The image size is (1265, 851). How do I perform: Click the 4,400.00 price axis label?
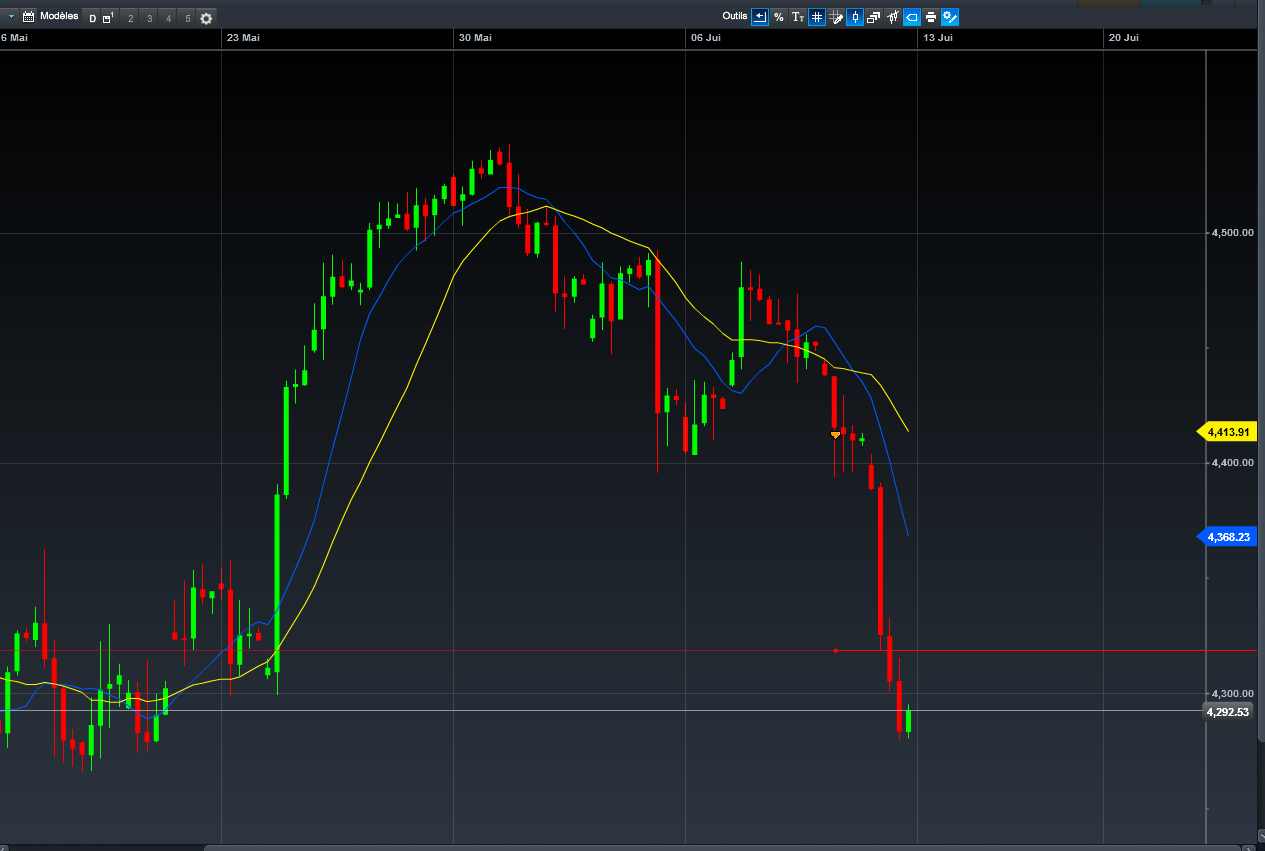point(1232,463)
